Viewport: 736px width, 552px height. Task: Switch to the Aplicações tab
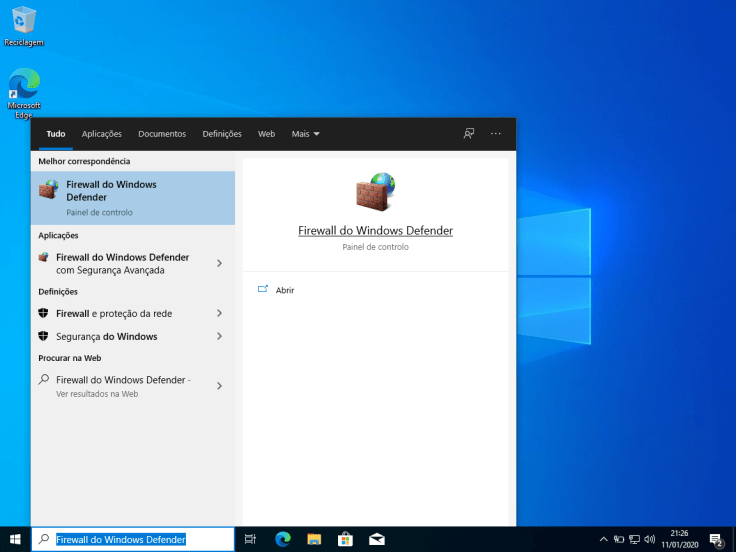coord(102,134)
